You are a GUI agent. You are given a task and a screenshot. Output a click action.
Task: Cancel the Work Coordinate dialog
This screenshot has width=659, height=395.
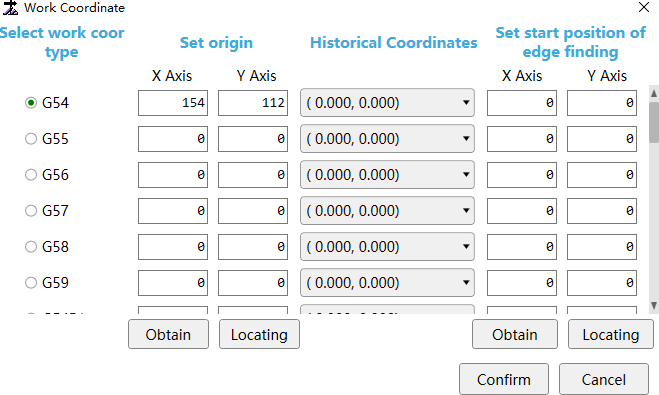pyautogui.click(x=604, y=379)
